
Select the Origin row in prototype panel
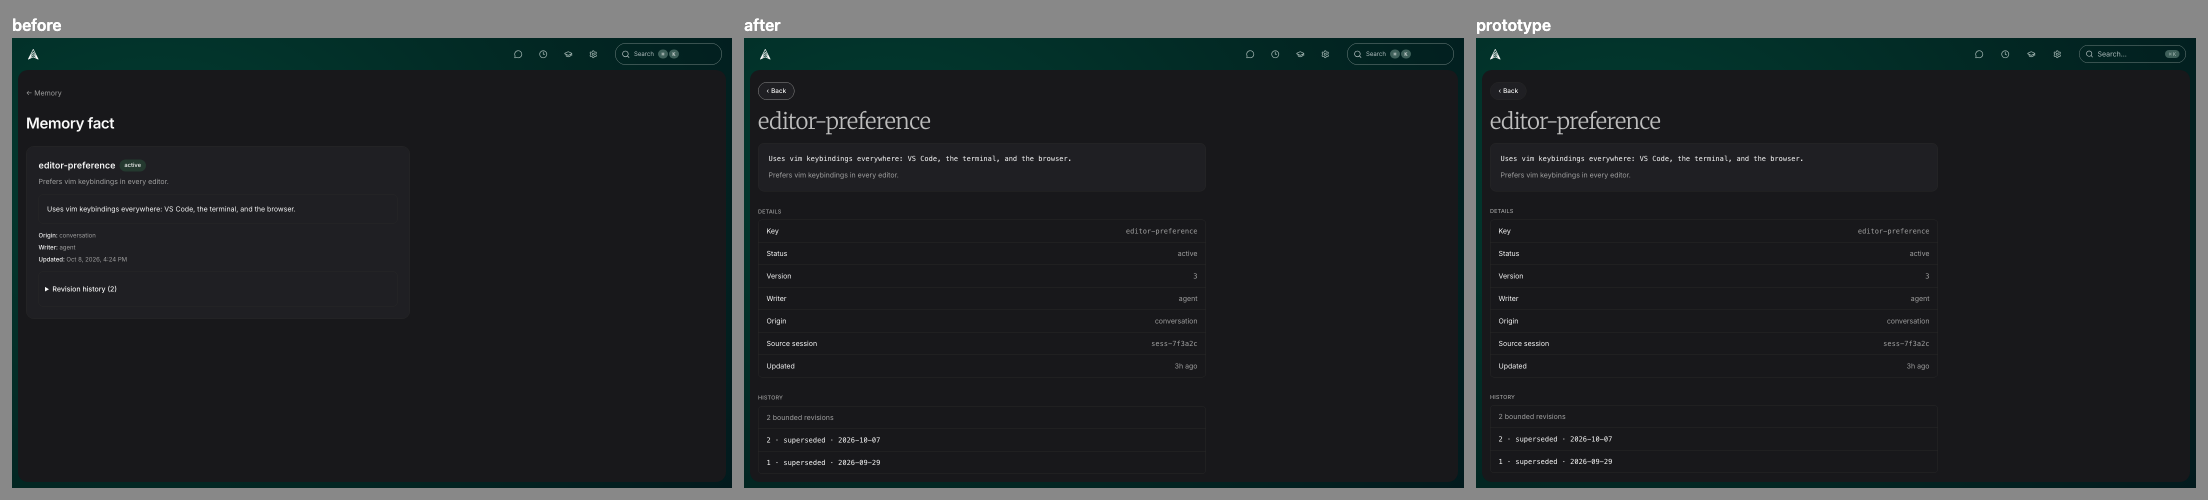coord(1714,321)
